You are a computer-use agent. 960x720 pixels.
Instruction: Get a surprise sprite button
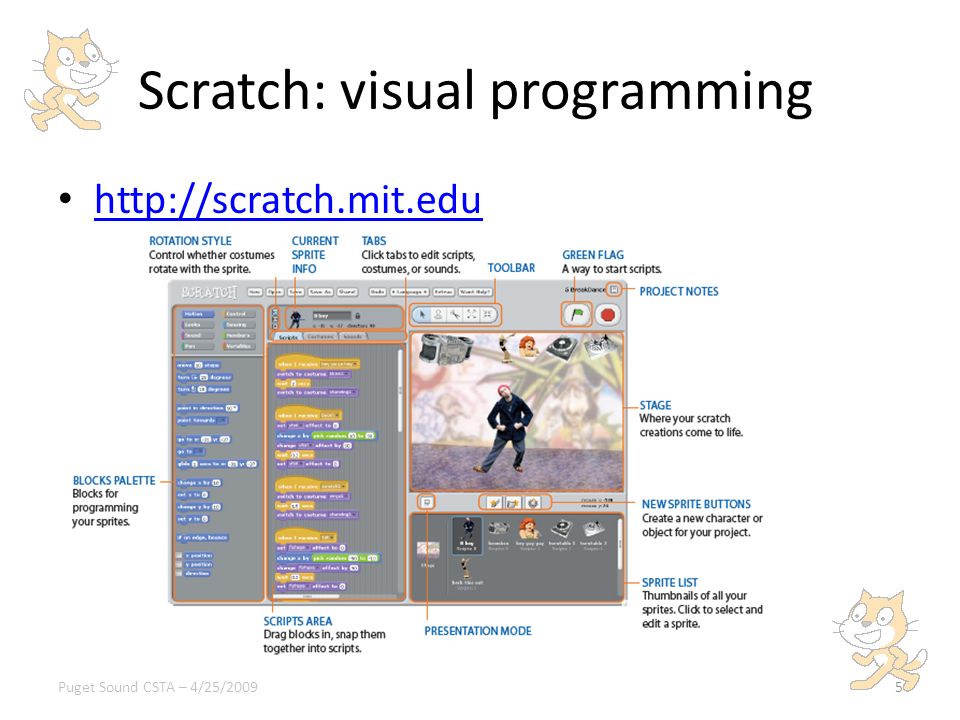click(533, 502)
